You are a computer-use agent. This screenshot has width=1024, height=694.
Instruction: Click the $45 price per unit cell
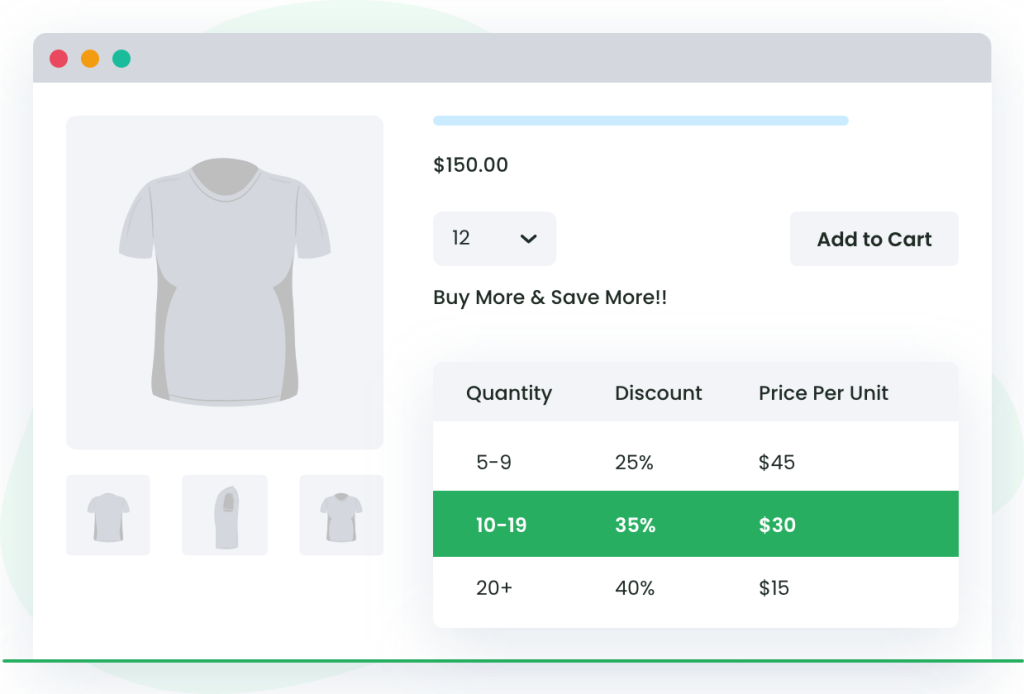pyautogui.click(x=776, y=462)
